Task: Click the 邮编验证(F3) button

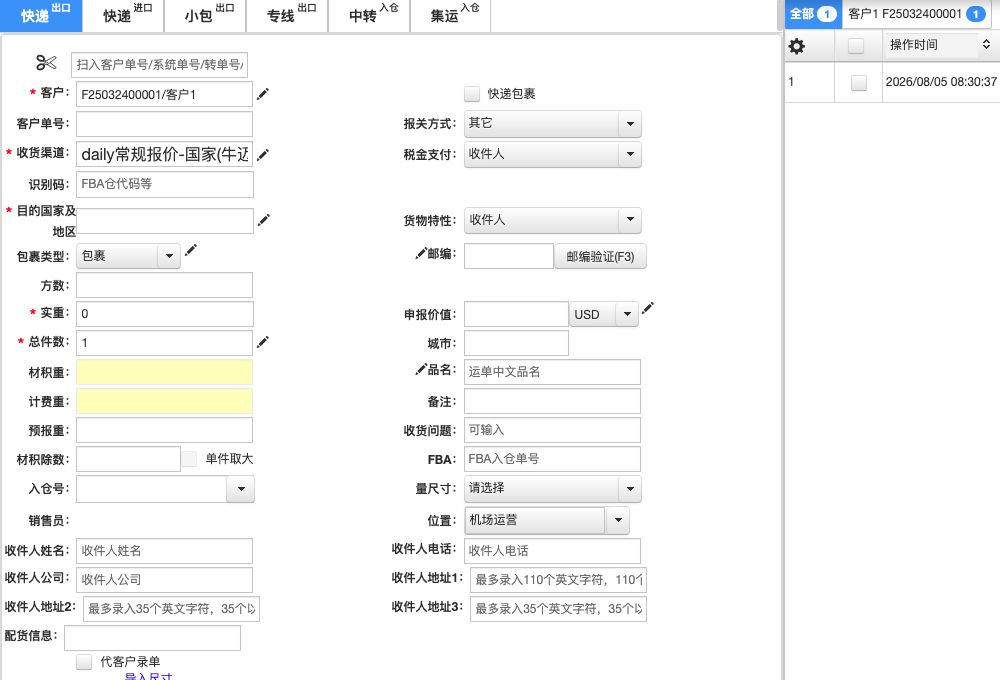Action: tap(600, 256)
